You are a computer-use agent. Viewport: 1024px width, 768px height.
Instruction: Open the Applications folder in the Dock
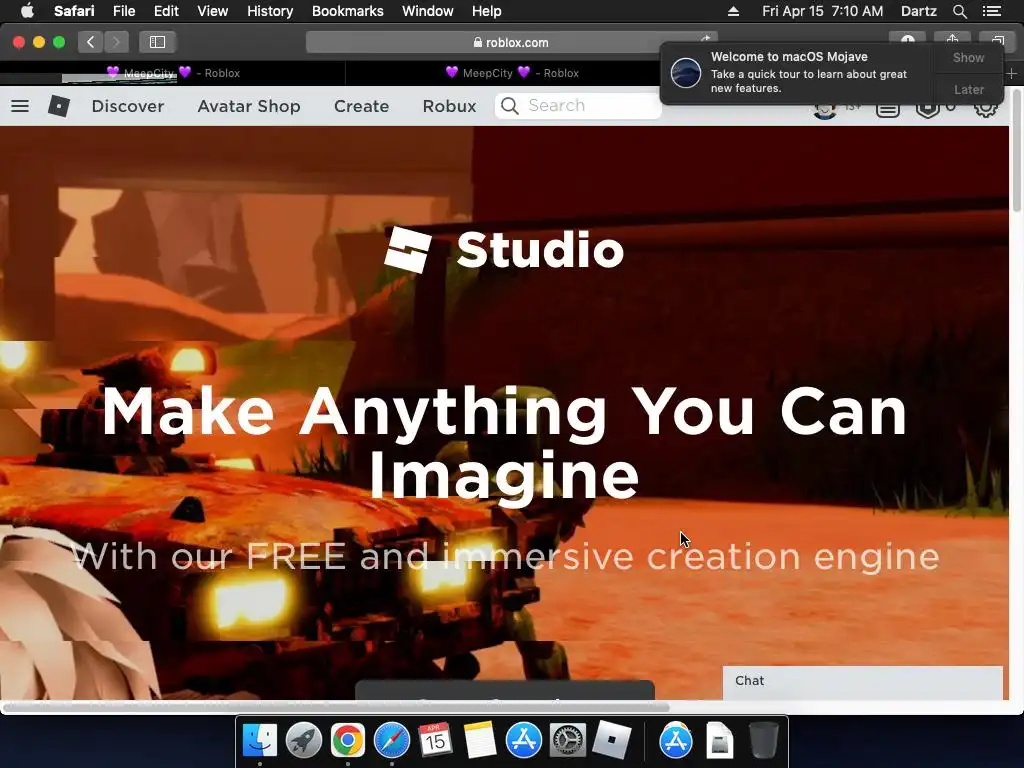point(676,741)
